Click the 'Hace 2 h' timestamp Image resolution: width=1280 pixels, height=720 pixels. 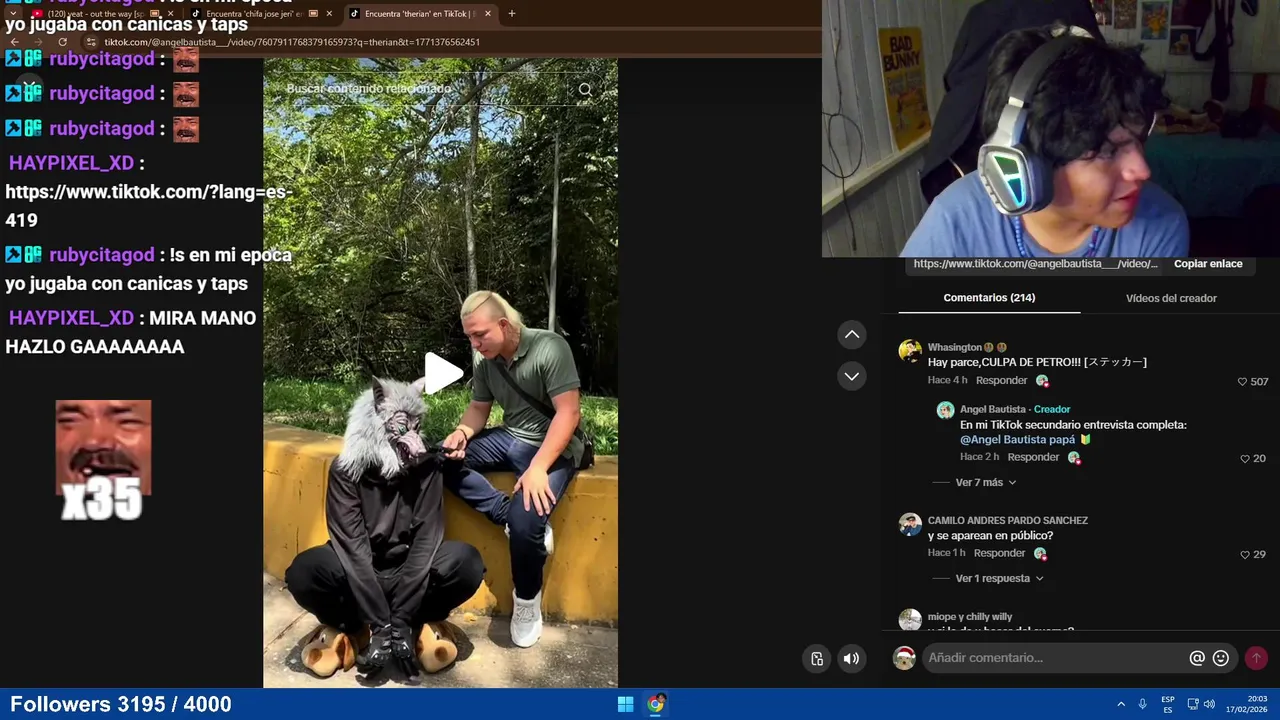pos(979,457)
